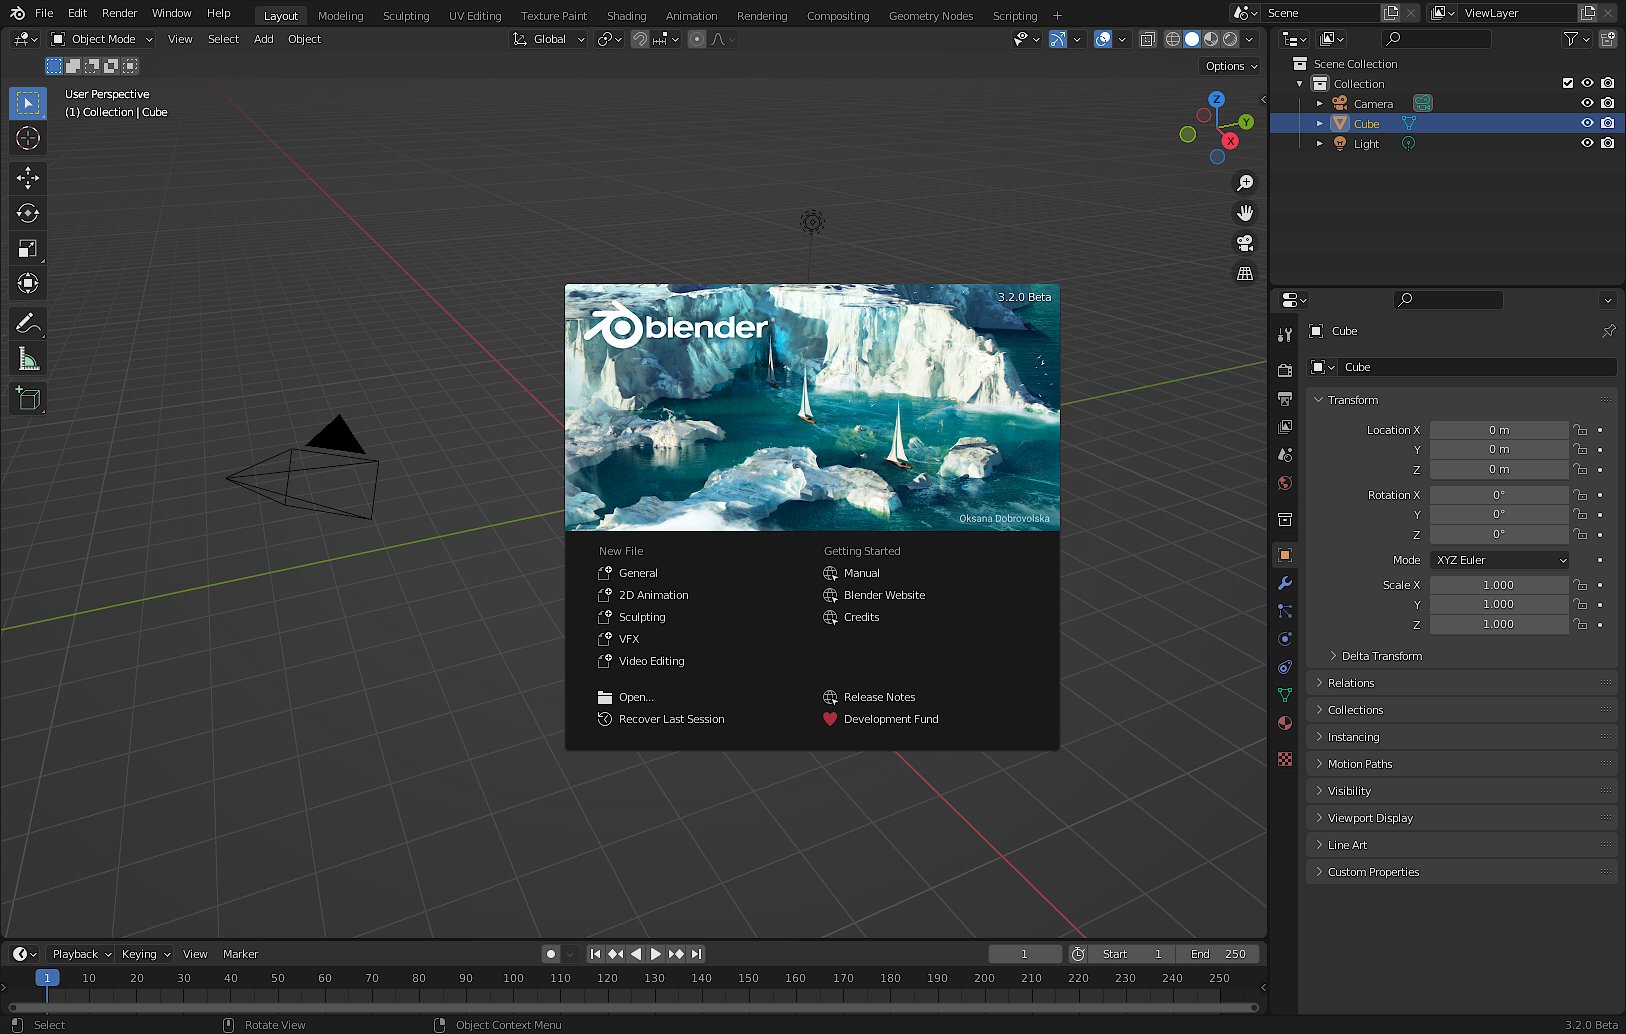Switch to rendered viewport shading
Image resolution: width=1626 pixels, height=1034 pixels.
click(x=1229, y=39)
